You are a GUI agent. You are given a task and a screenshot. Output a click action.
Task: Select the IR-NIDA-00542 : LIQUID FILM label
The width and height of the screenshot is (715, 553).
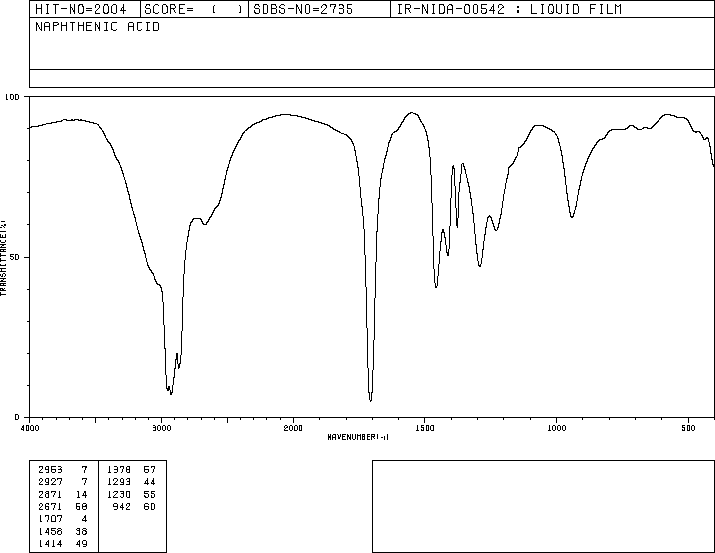coord(509,9)
